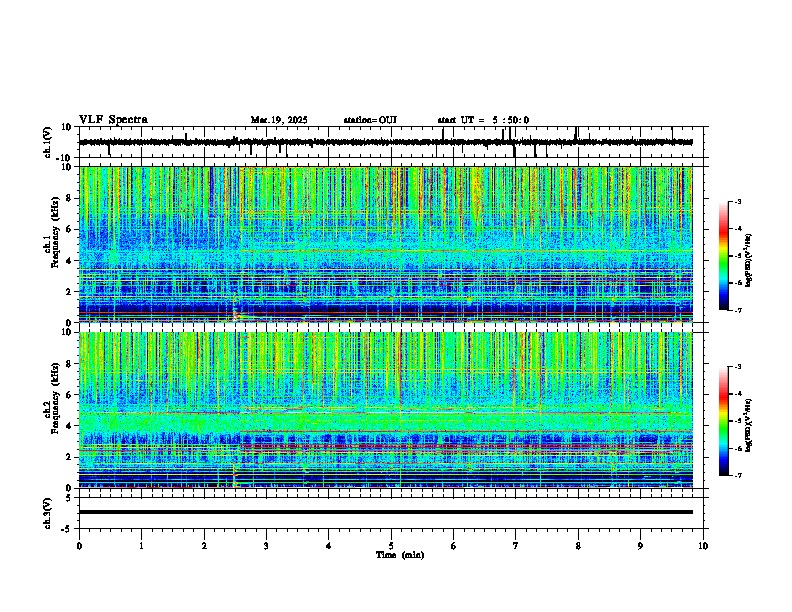Click the "2" kHz tick on ch.1 spectrogram
The height and width of the screenshot is (612, 792).
[70, 292]
